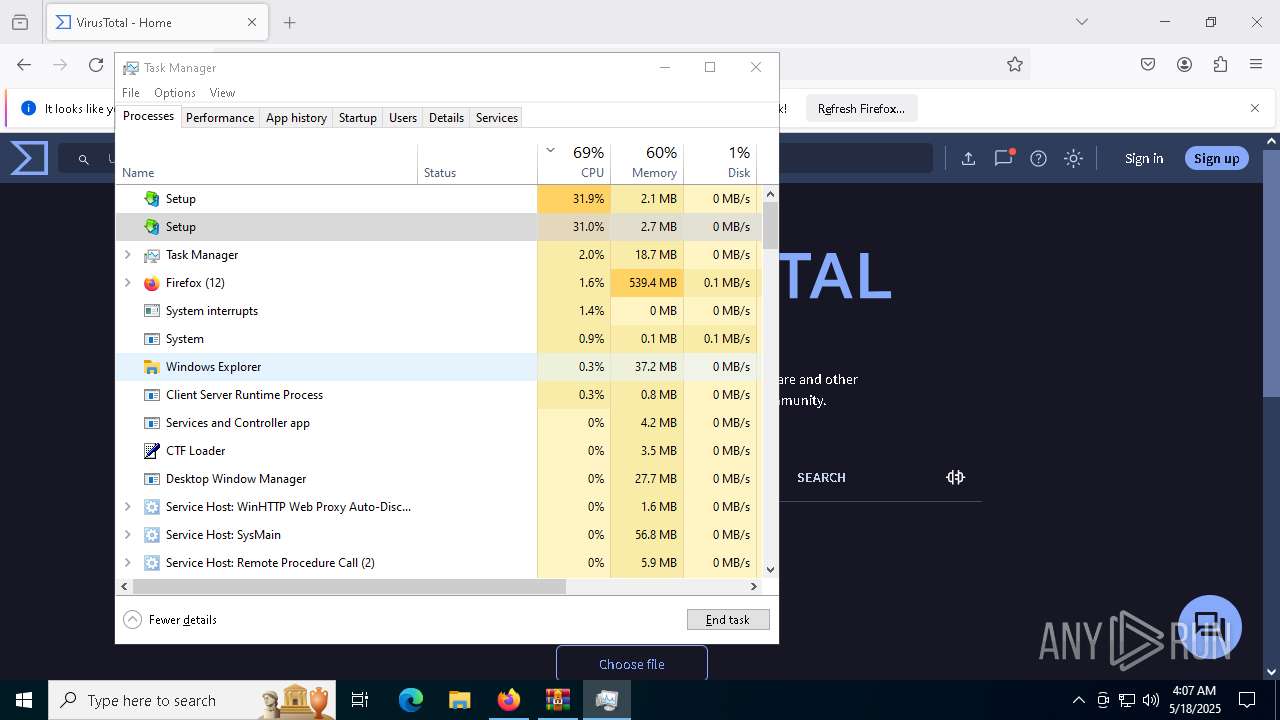Open the VirusTotal chat bubble

(1210, 627)
